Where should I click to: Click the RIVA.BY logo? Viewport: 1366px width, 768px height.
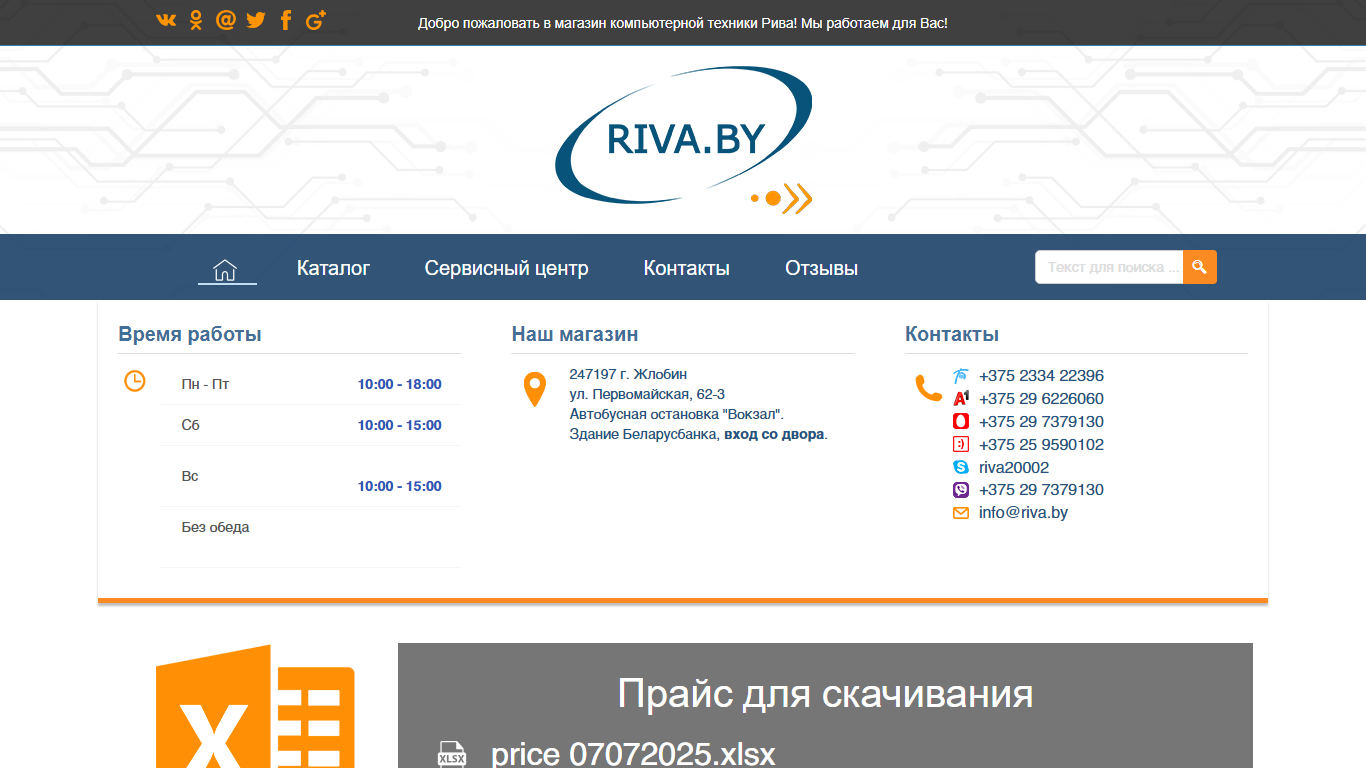[x=684, y=140]
